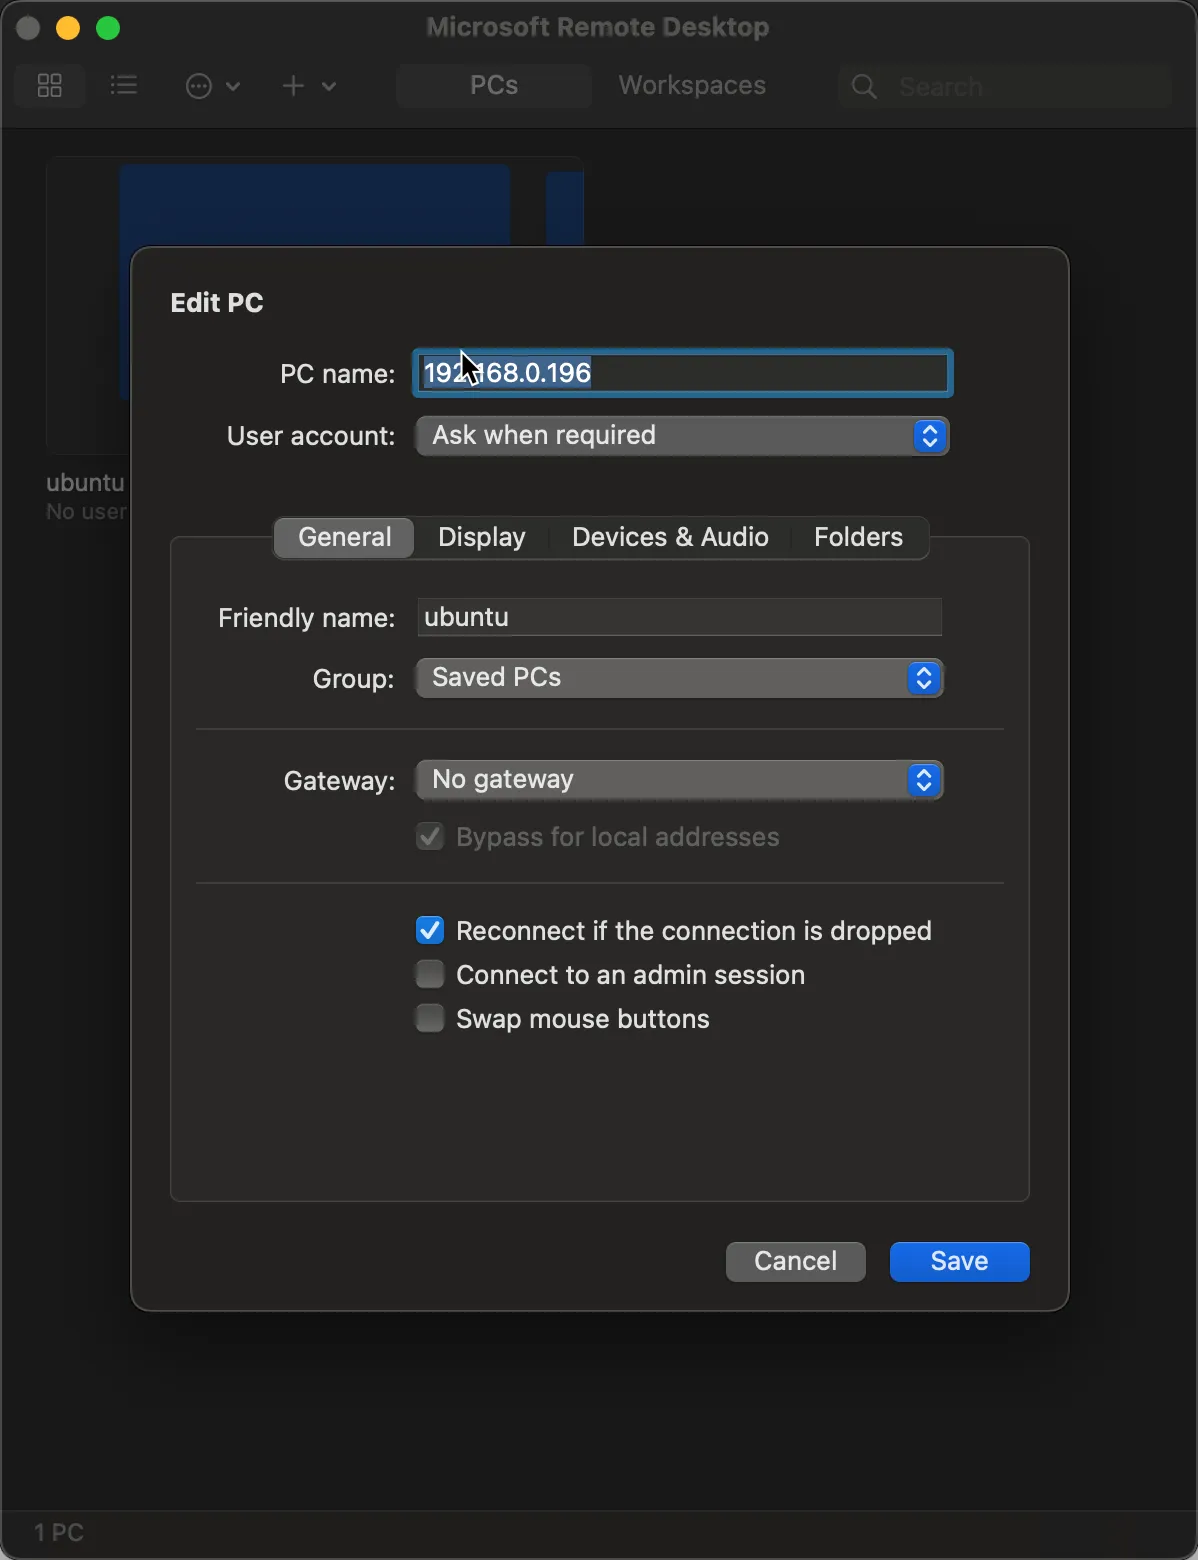Switch to Devices & Audio tab
Image resolution: width=1198 pixels, height=1560 pixels.
[670, 537]
